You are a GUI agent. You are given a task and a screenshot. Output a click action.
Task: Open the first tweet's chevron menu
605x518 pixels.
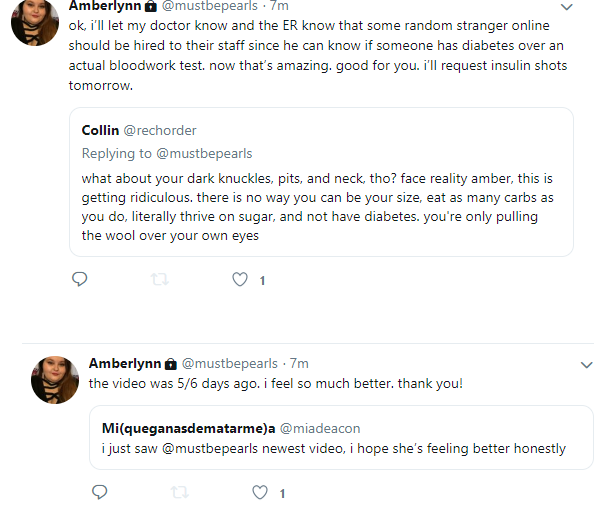566,7
